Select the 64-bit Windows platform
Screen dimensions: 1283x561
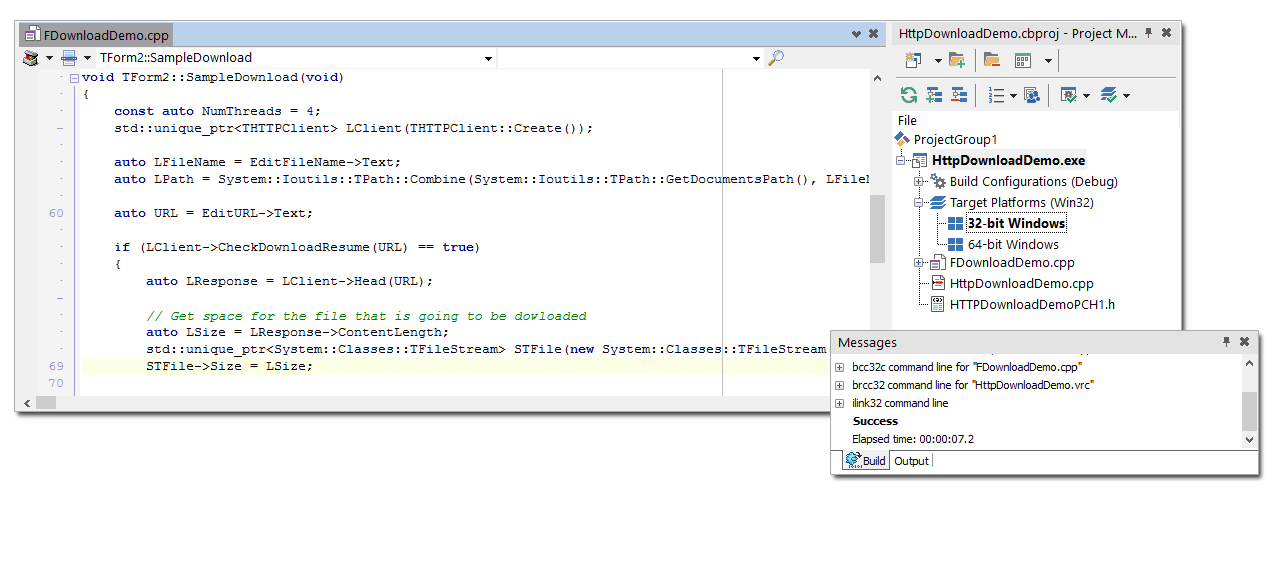[1013, 244]
